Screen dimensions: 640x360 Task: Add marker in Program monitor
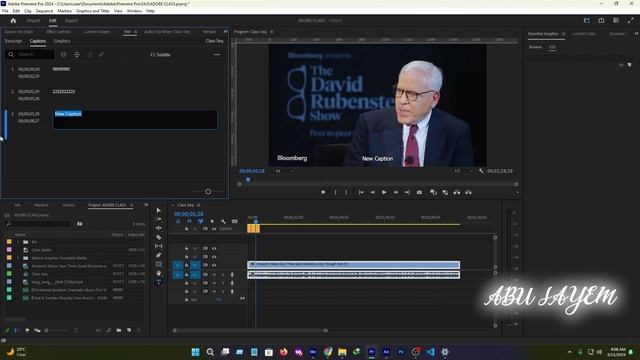point(323,192)
